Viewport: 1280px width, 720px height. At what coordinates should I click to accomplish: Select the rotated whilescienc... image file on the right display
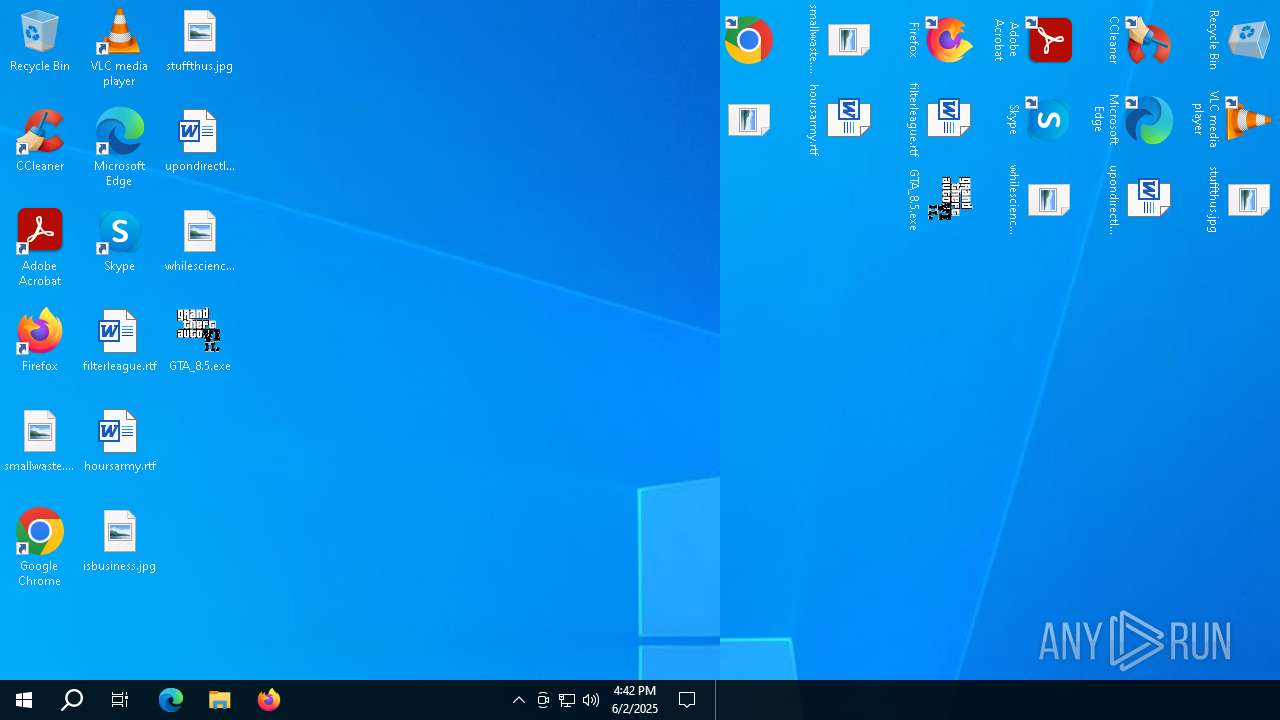tap(1040, 200)
